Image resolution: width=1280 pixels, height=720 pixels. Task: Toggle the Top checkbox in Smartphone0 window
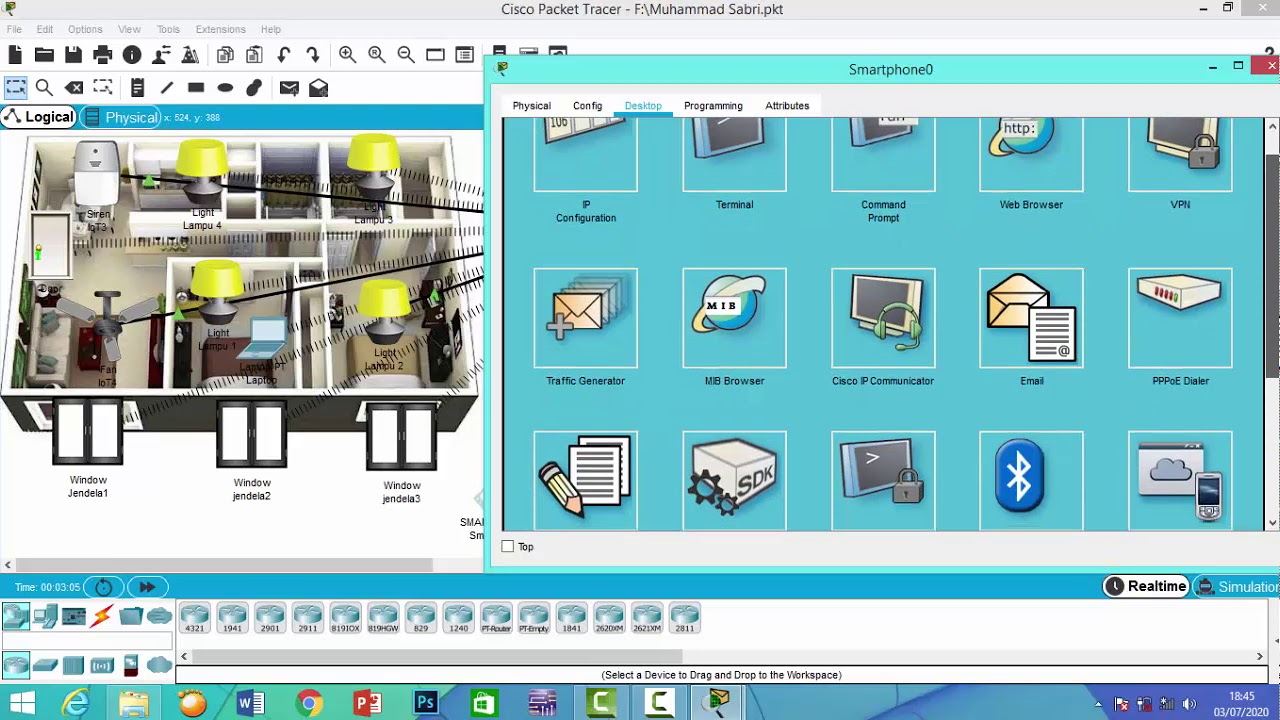508,547
